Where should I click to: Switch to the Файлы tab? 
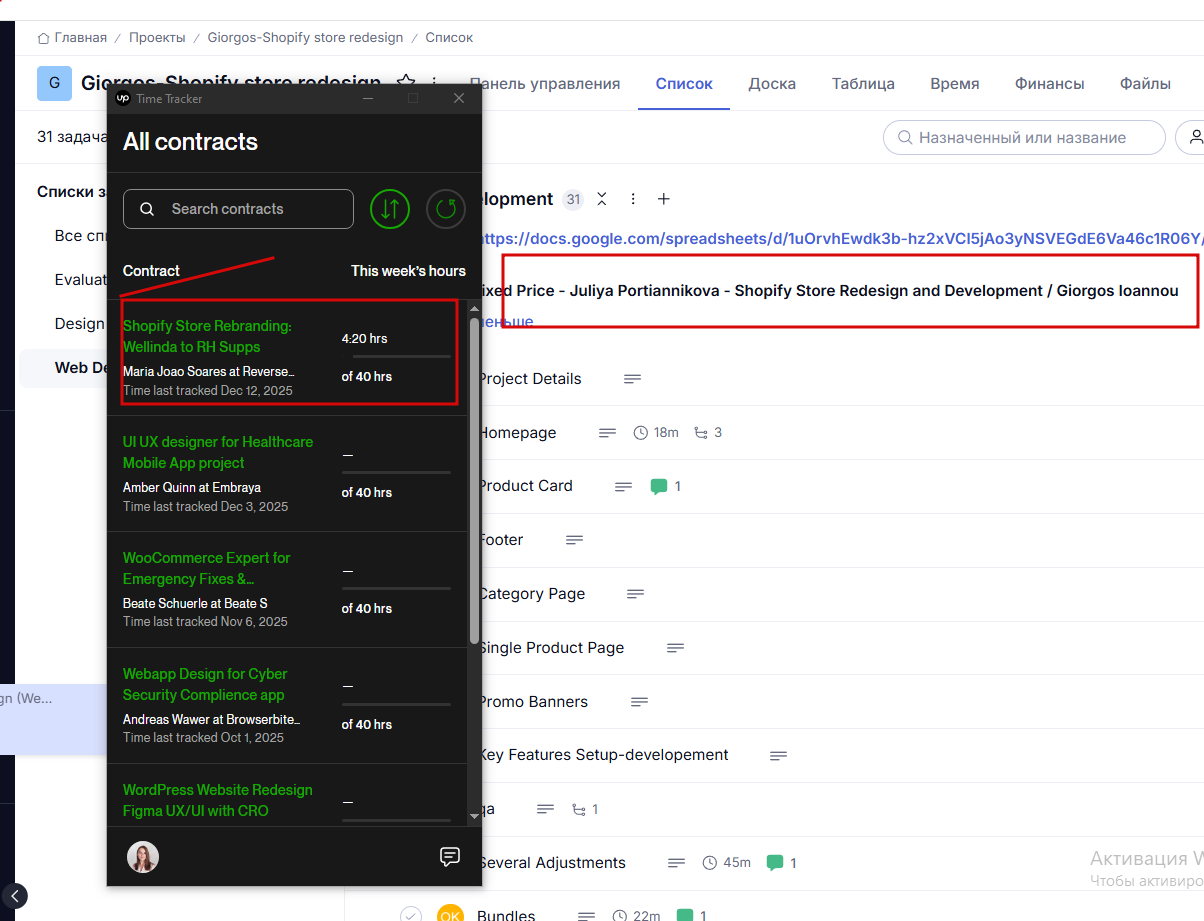pos(1145,84)
